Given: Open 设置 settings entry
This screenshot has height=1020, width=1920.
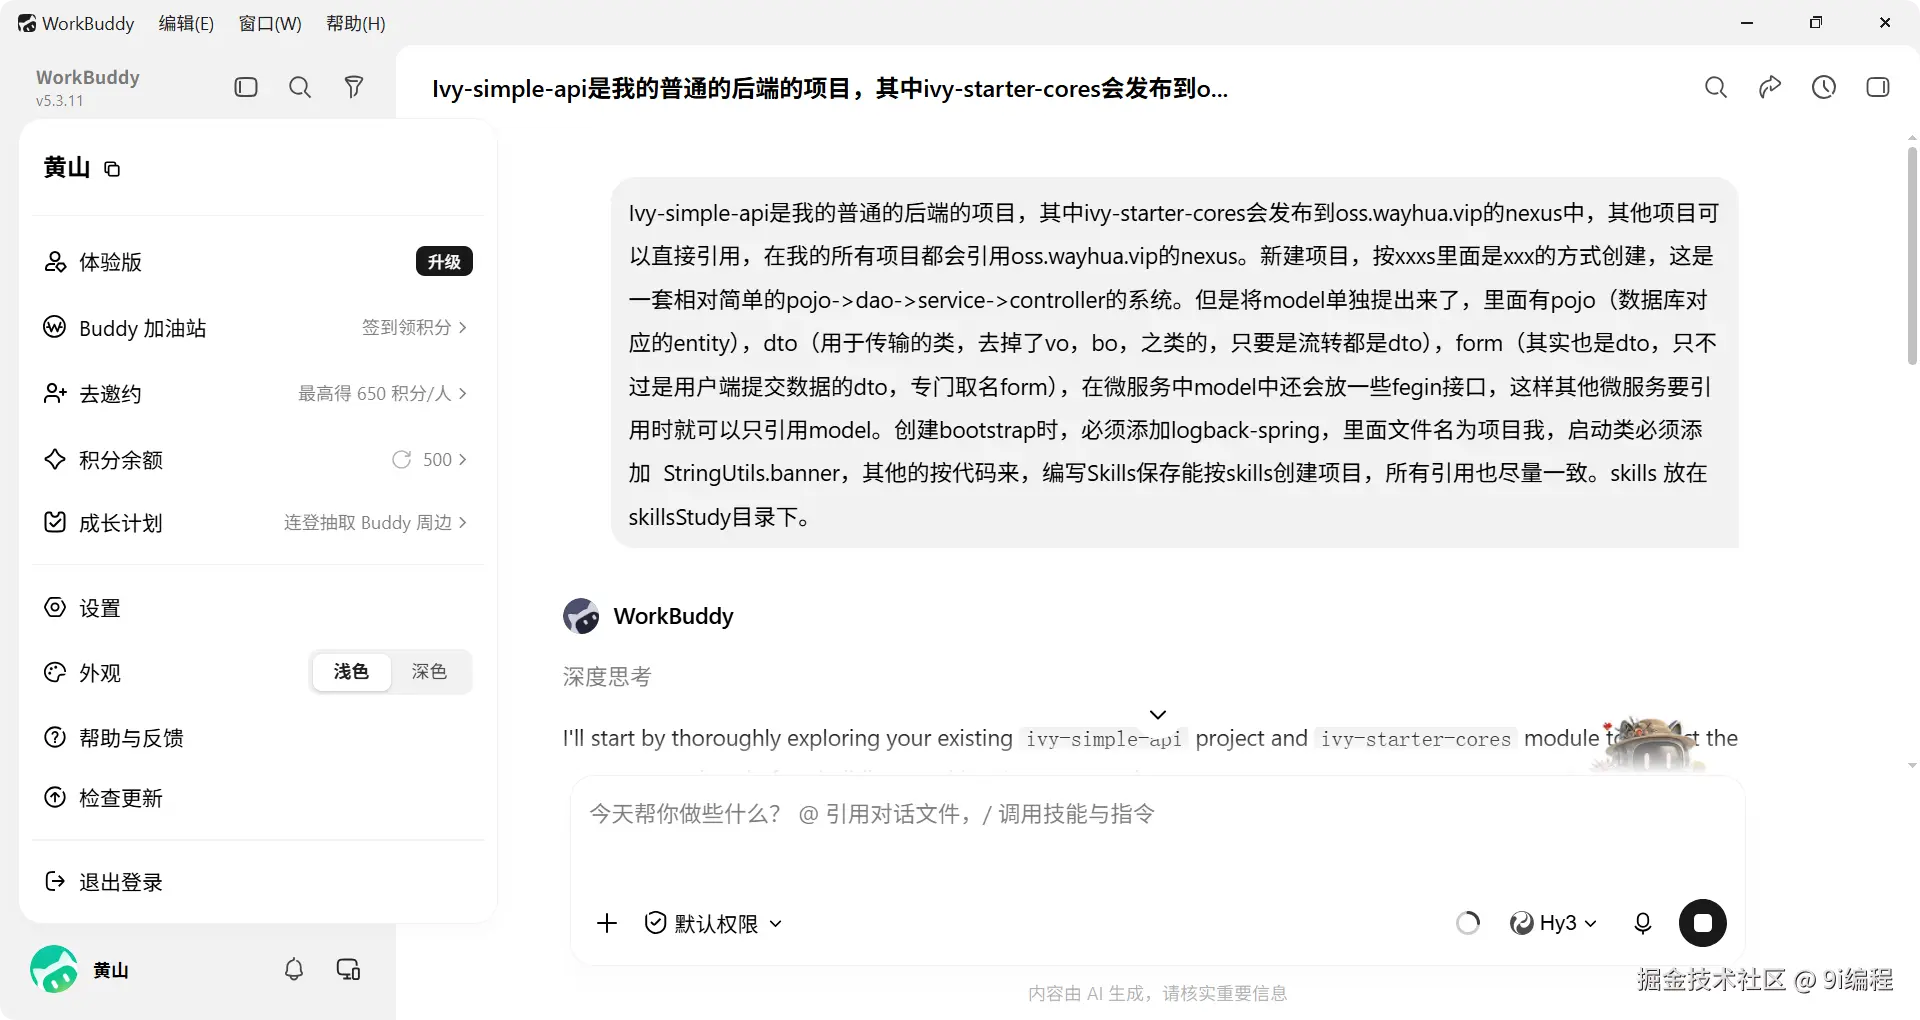Looking at the screenshot, I should (x=258, y=608).
